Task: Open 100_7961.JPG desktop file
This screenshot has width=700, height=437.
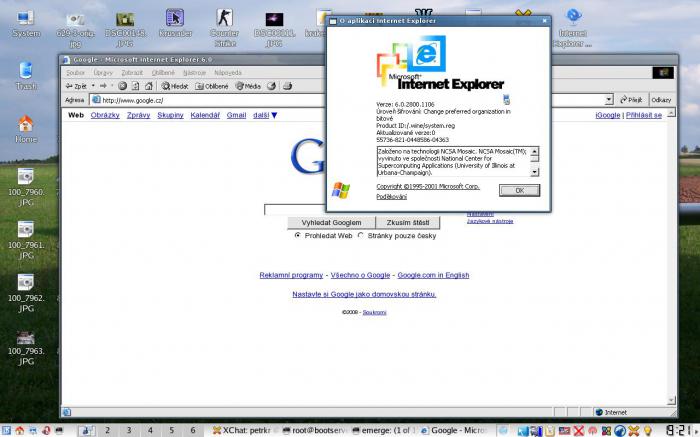Action: tap(26, 241)
